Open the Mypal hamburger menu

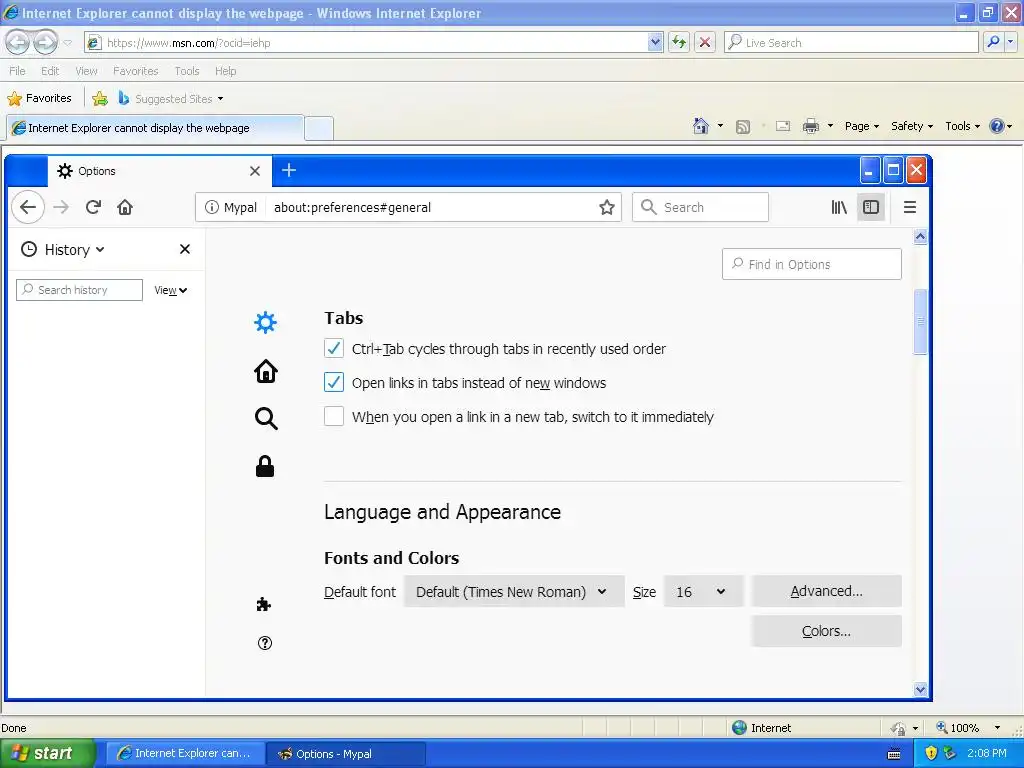[x=910, y=207]
